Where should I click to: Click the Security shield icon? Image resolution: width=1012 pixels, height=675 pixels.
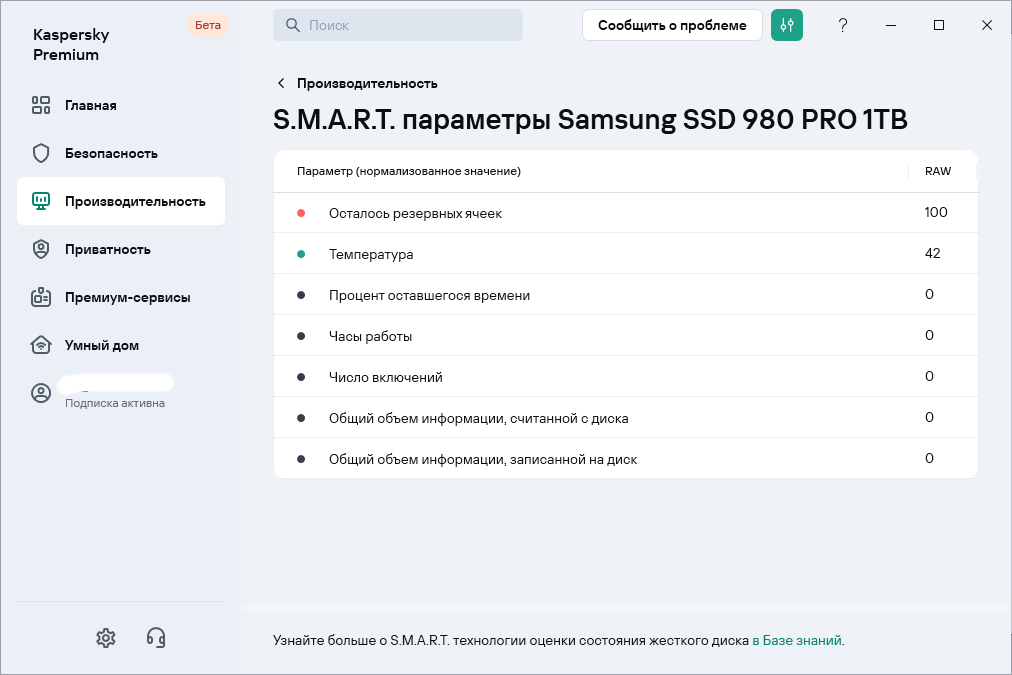click(x=41, y=153)
